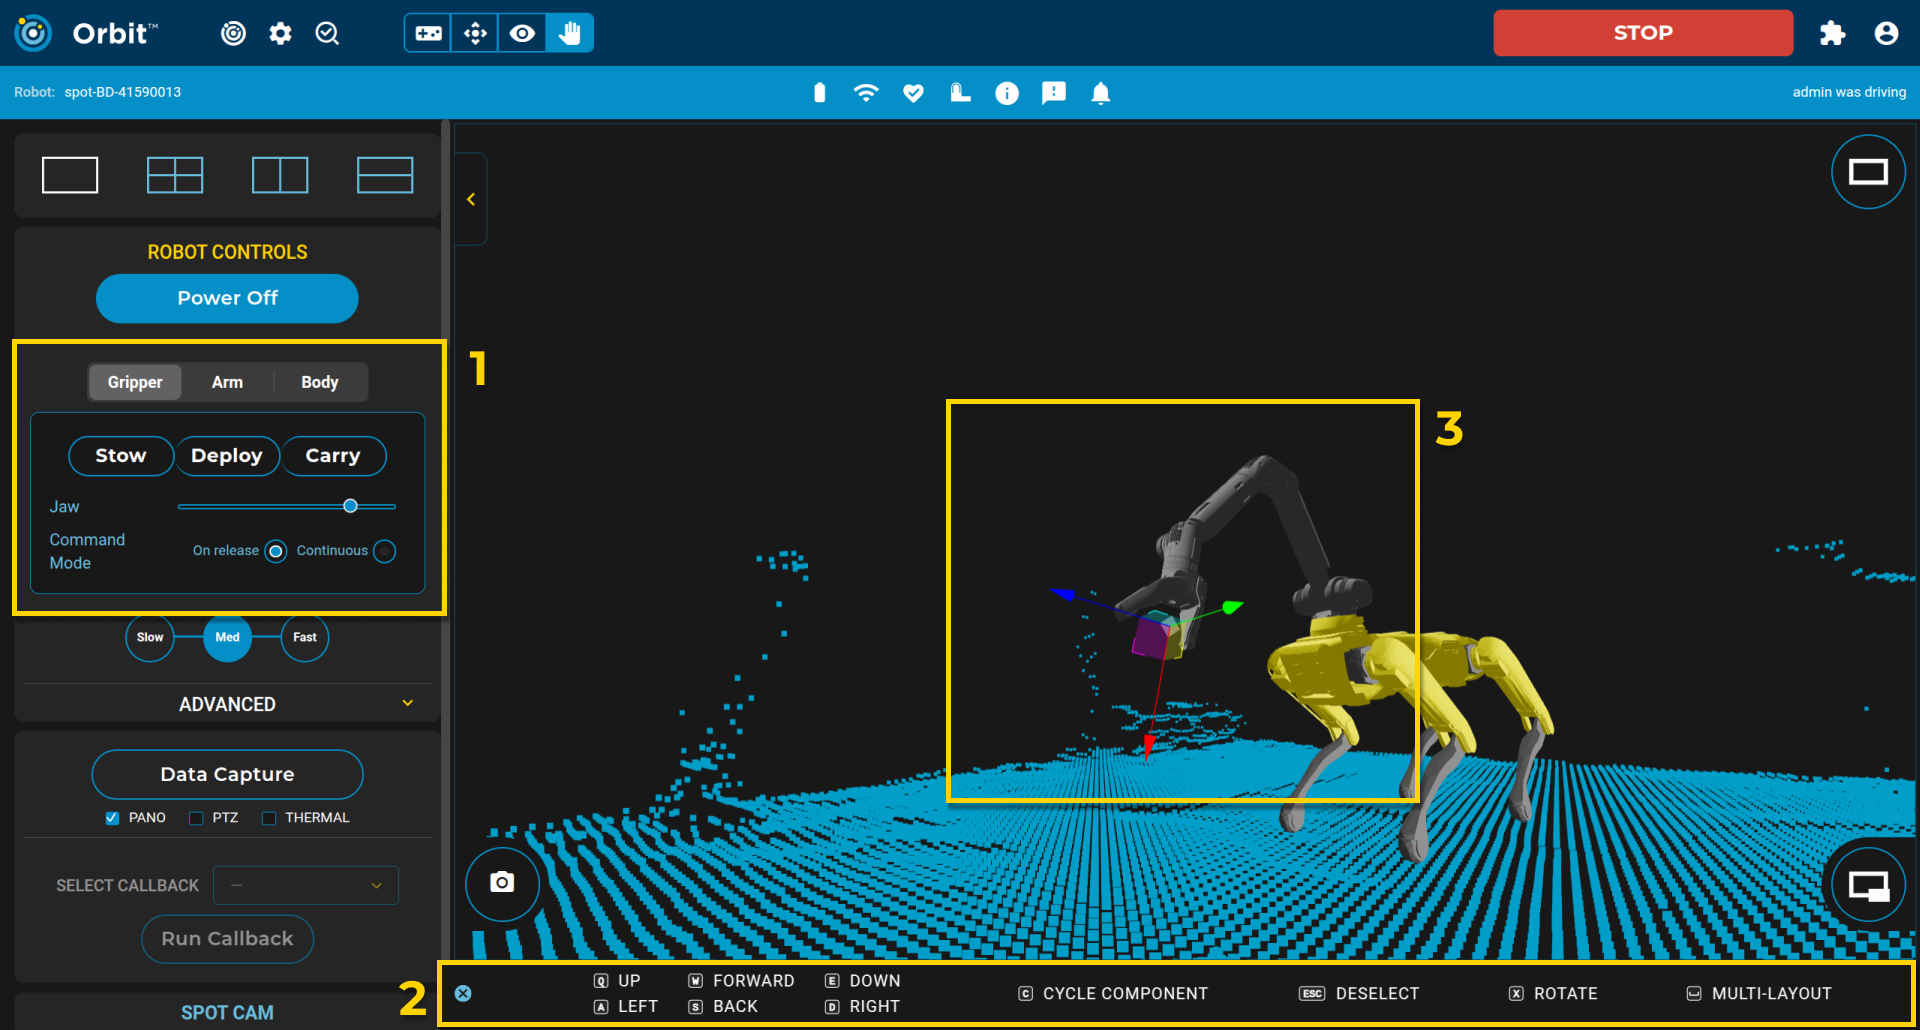Screen dimensions: 1920x1030
Task: Check robot battery status icon
Action: (x=819, y=92)
